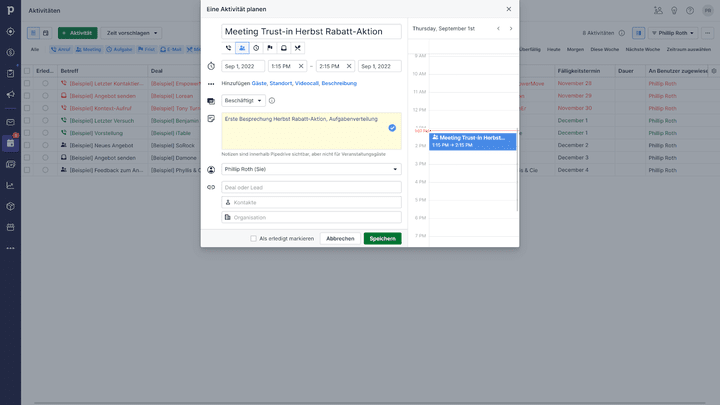
Task: Open Campaigns megaphone icon in sidebar
Action: click(10, 94)
